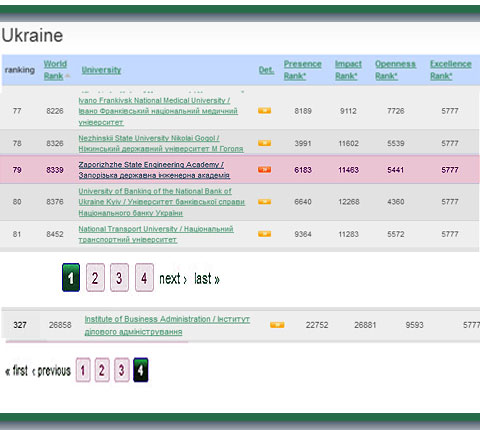Go to page 1 in lower pagination
The image size is (480, 430).
pyautogui.click(x=83, y=370)
